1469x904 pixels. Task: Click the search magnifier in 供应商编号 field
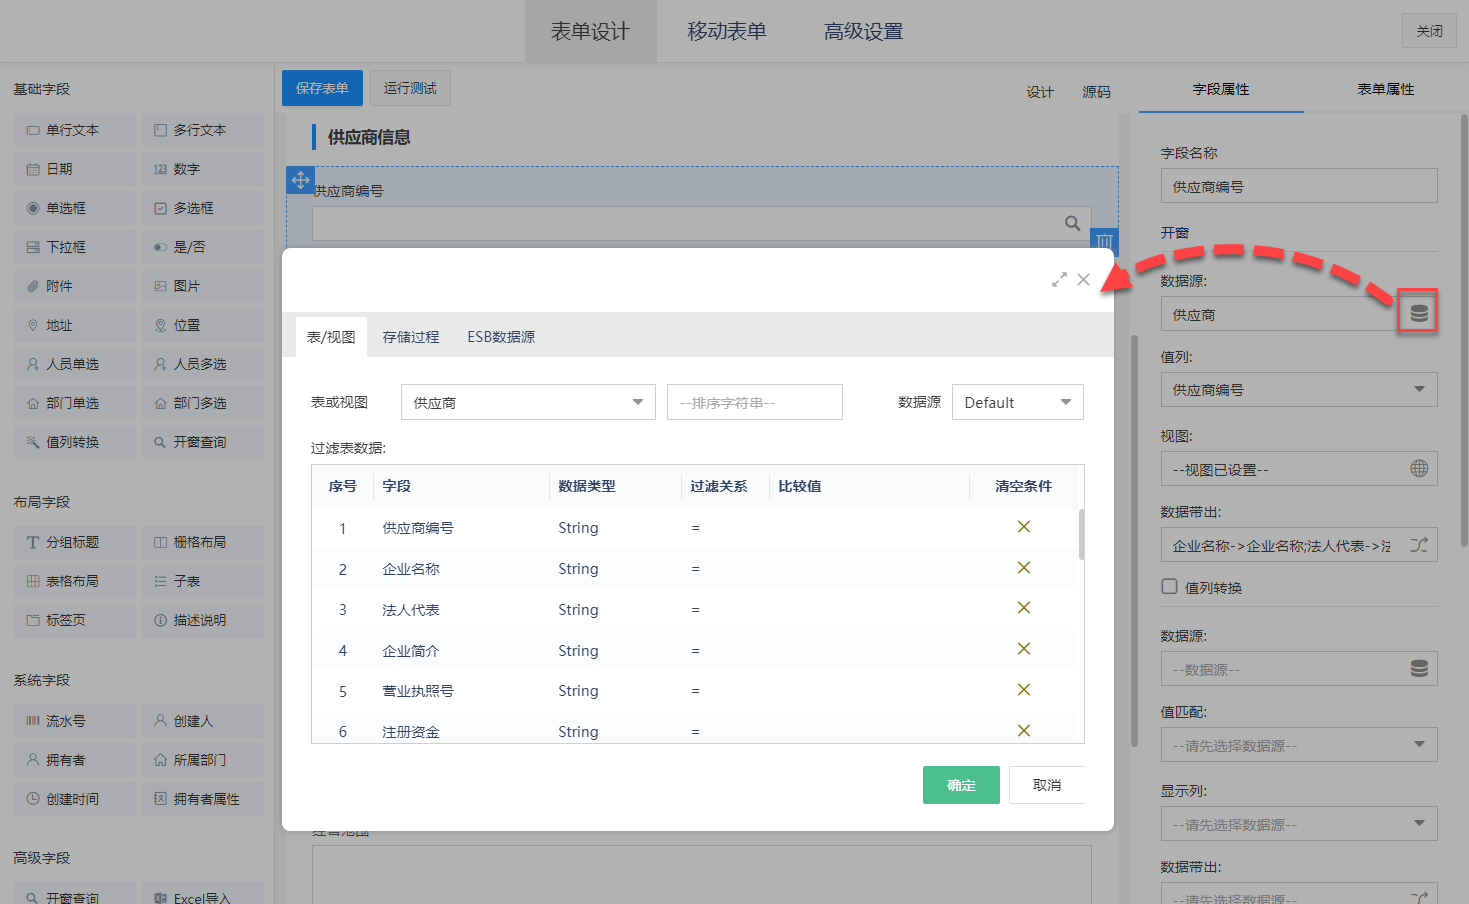click(1072, 223)
